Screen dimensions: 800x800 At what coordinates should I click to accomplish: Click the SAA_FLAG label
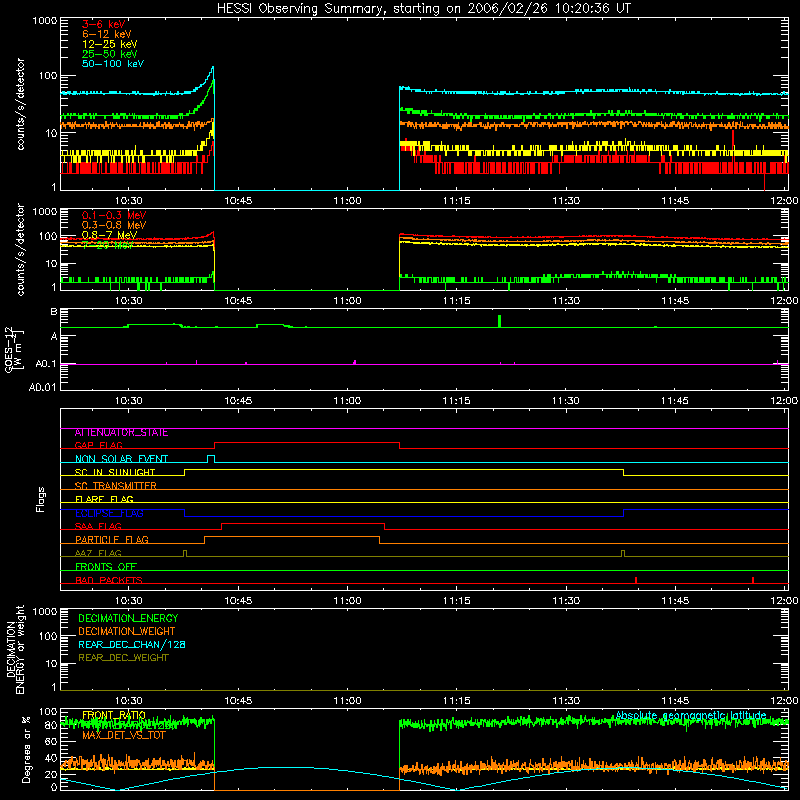pyautogui.click(x=98, y=526)
